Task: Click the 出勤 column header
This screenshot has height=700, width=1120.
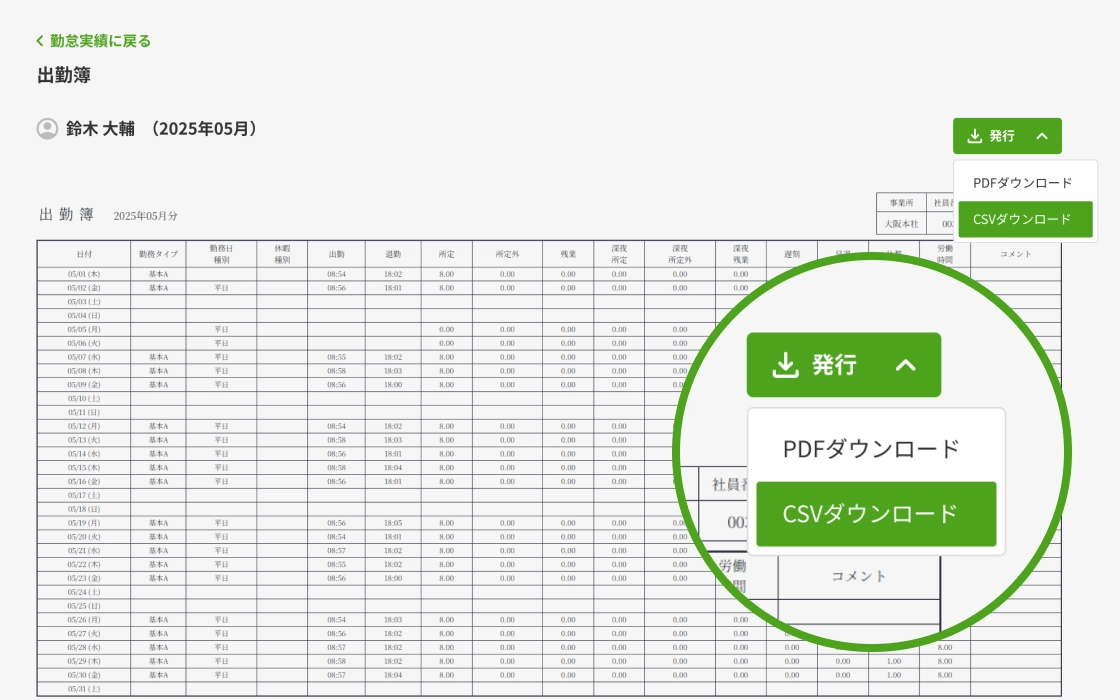Action: [336, 254]
